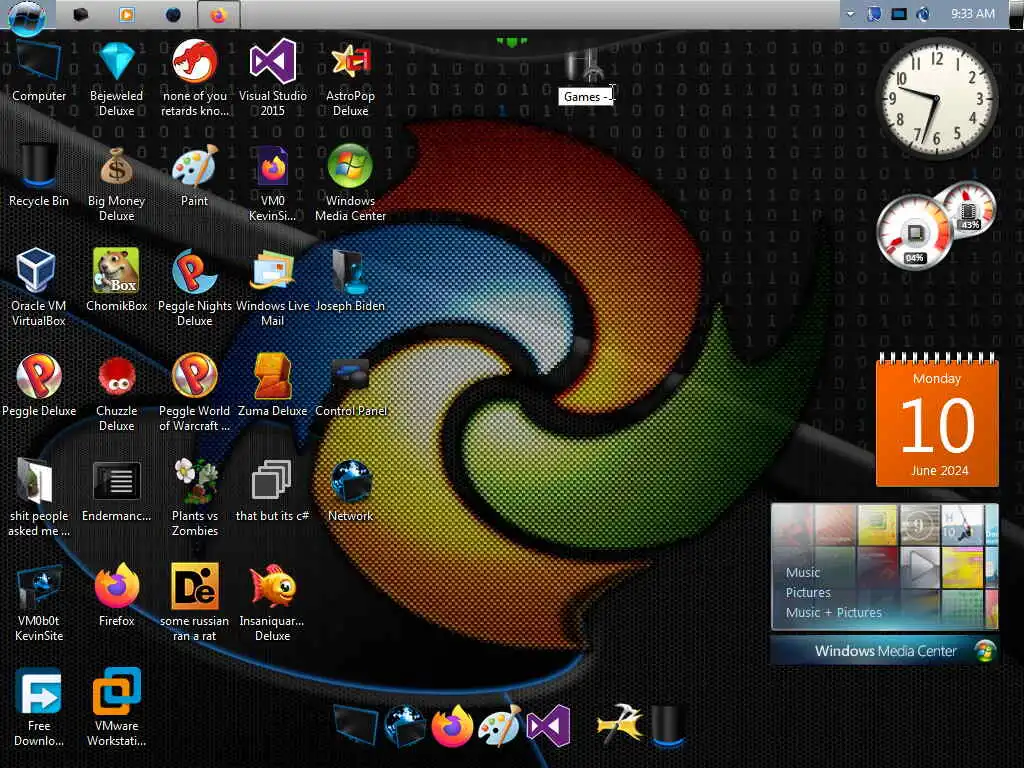Click the Windows Media Center gadget banner

pyautogui.click(x=884, y=650)
